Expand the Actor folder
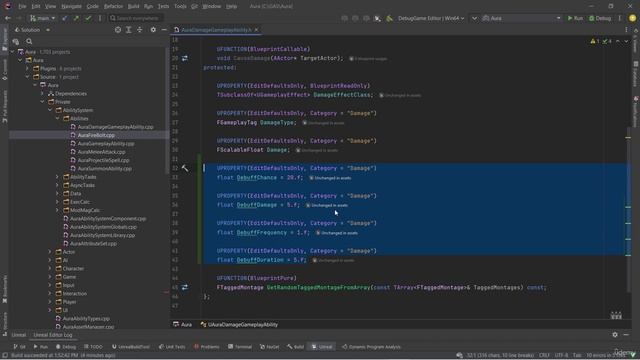 [x=50, y=252]
